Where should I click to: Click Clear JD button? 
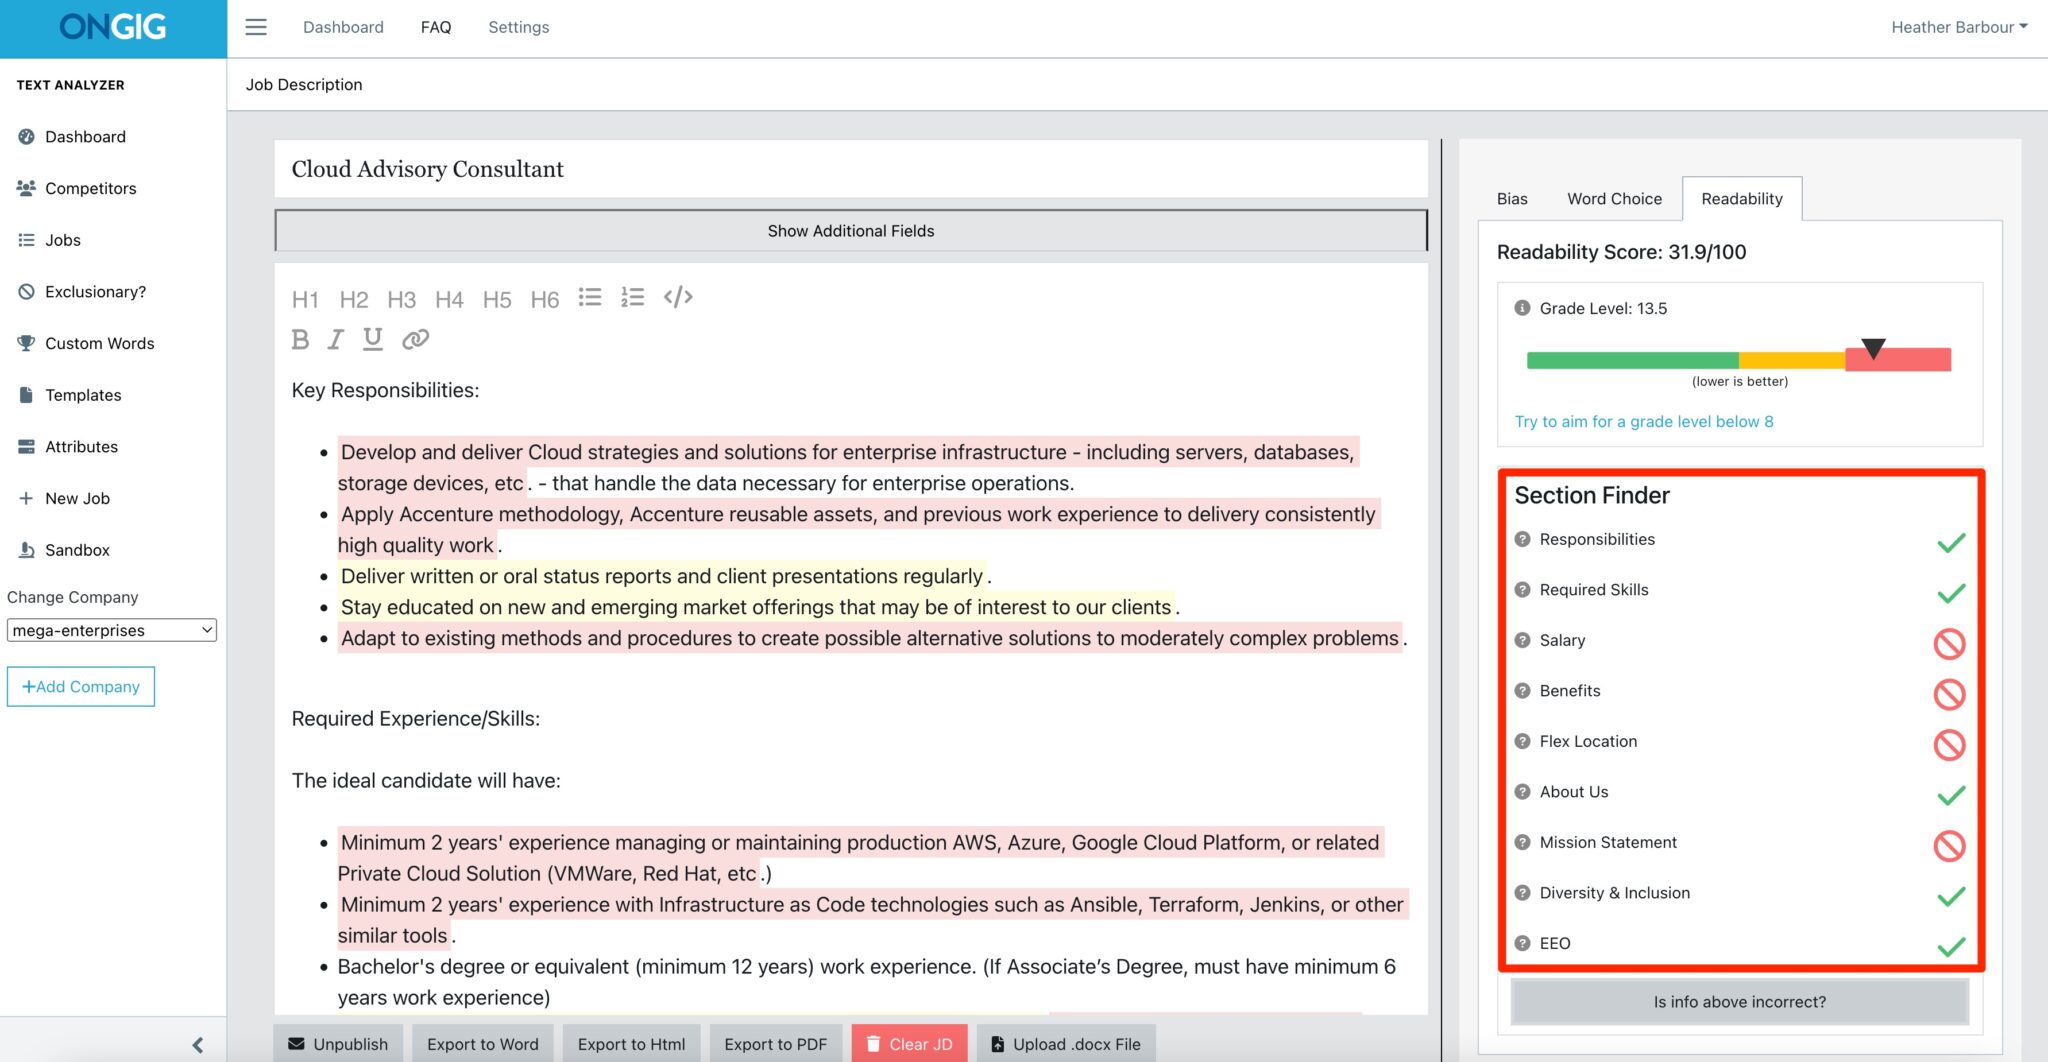coord(909,1043)
